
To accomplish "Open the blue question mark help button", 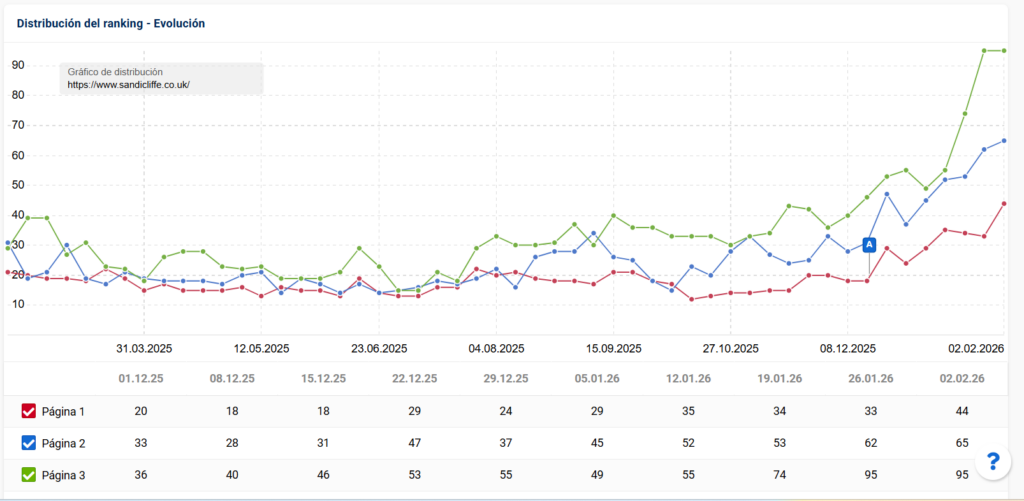I will point(992,461).
